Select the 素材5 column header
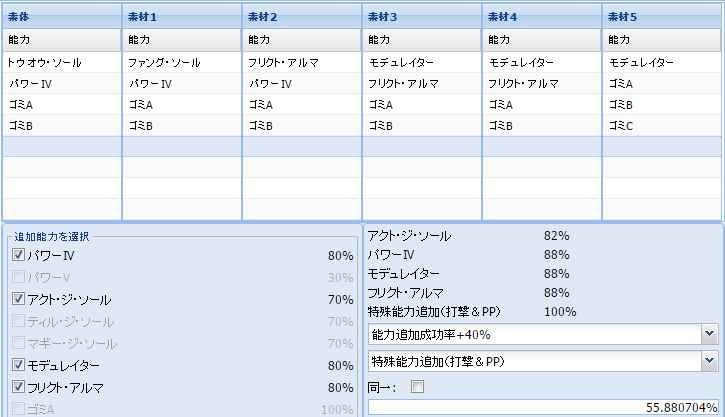Screen dimensions: 725x417 661,17
